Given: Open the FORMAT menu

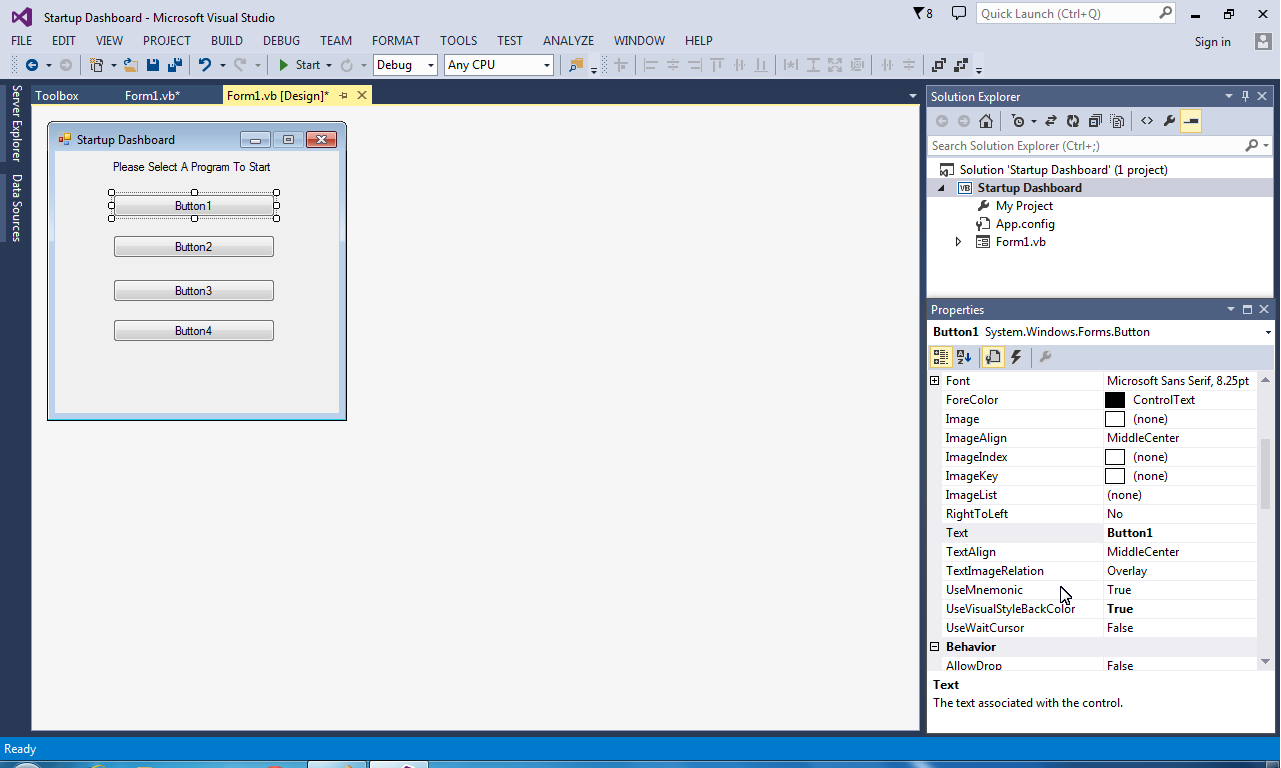Looking at the screenshot, I should click(x=396, y=41).
